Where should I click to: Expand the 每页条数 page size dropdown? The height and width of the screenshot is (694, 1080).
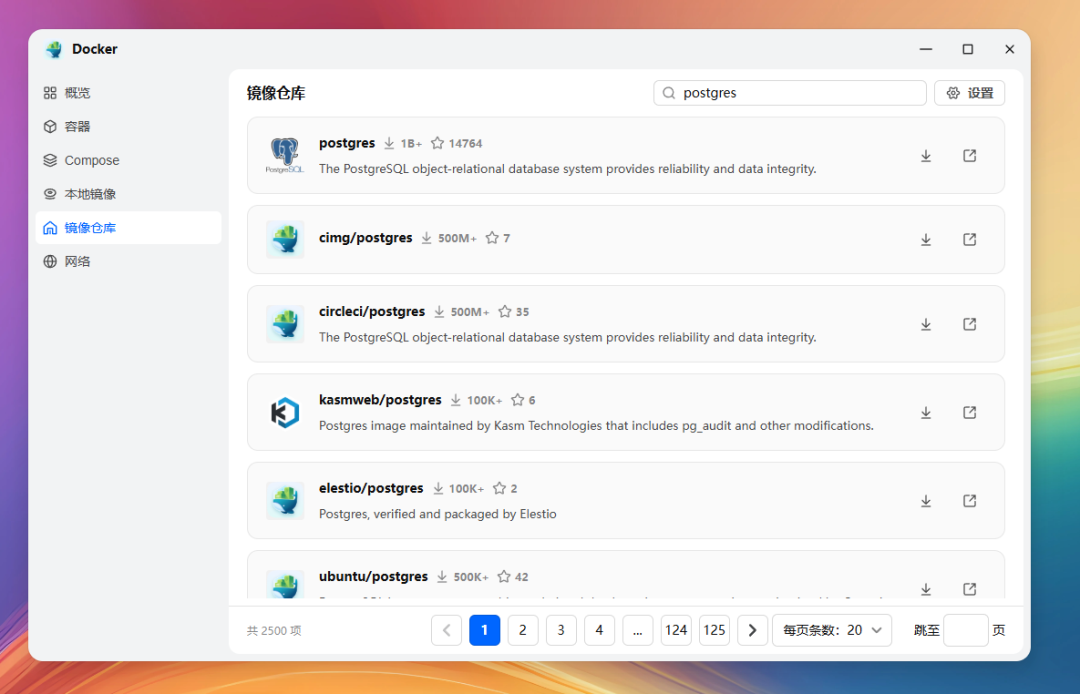(832, 630)
